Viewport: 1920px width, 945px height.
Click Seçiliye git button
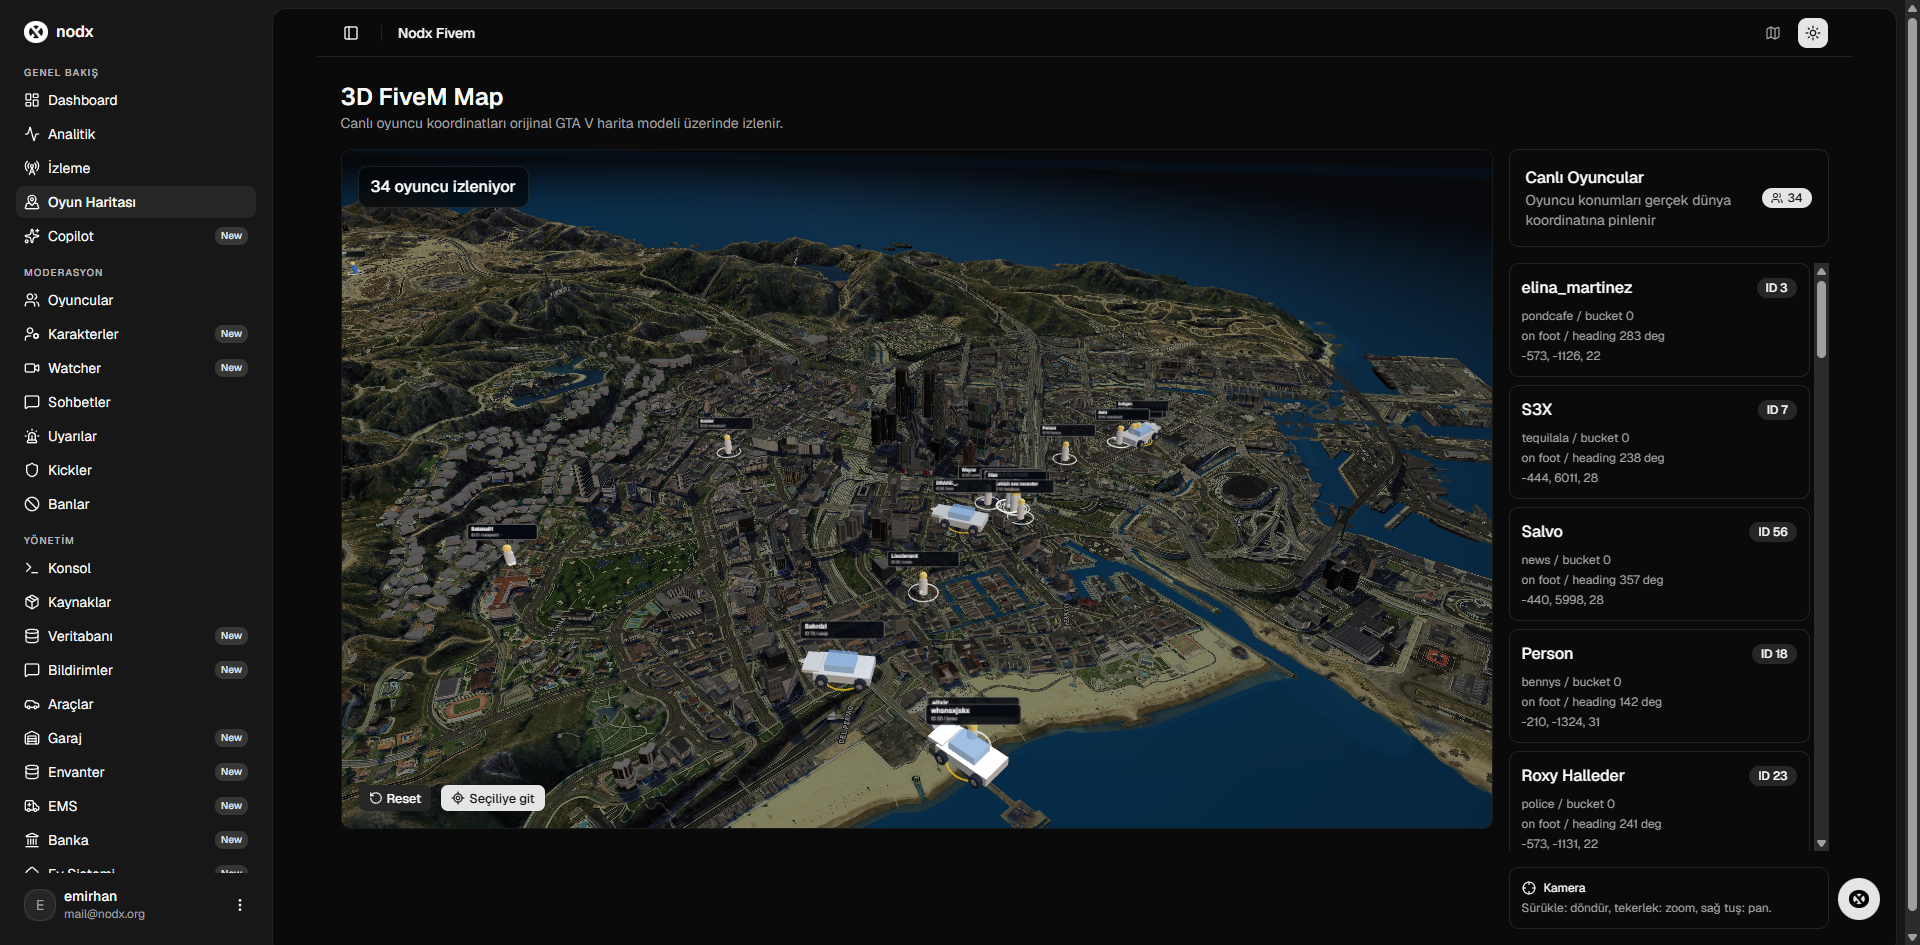pyautogui.click(x=493, y=798)
